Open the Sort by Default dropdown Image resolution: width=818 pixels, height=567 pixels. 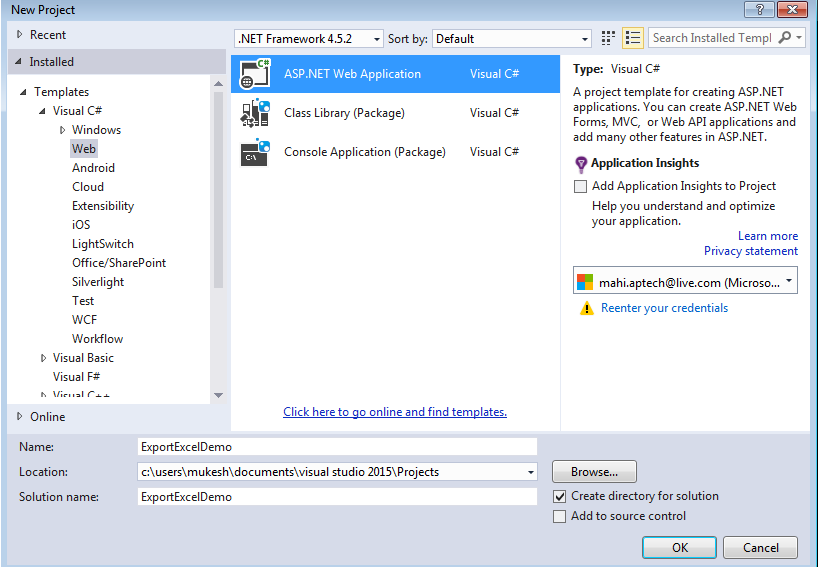coord(512,39)
